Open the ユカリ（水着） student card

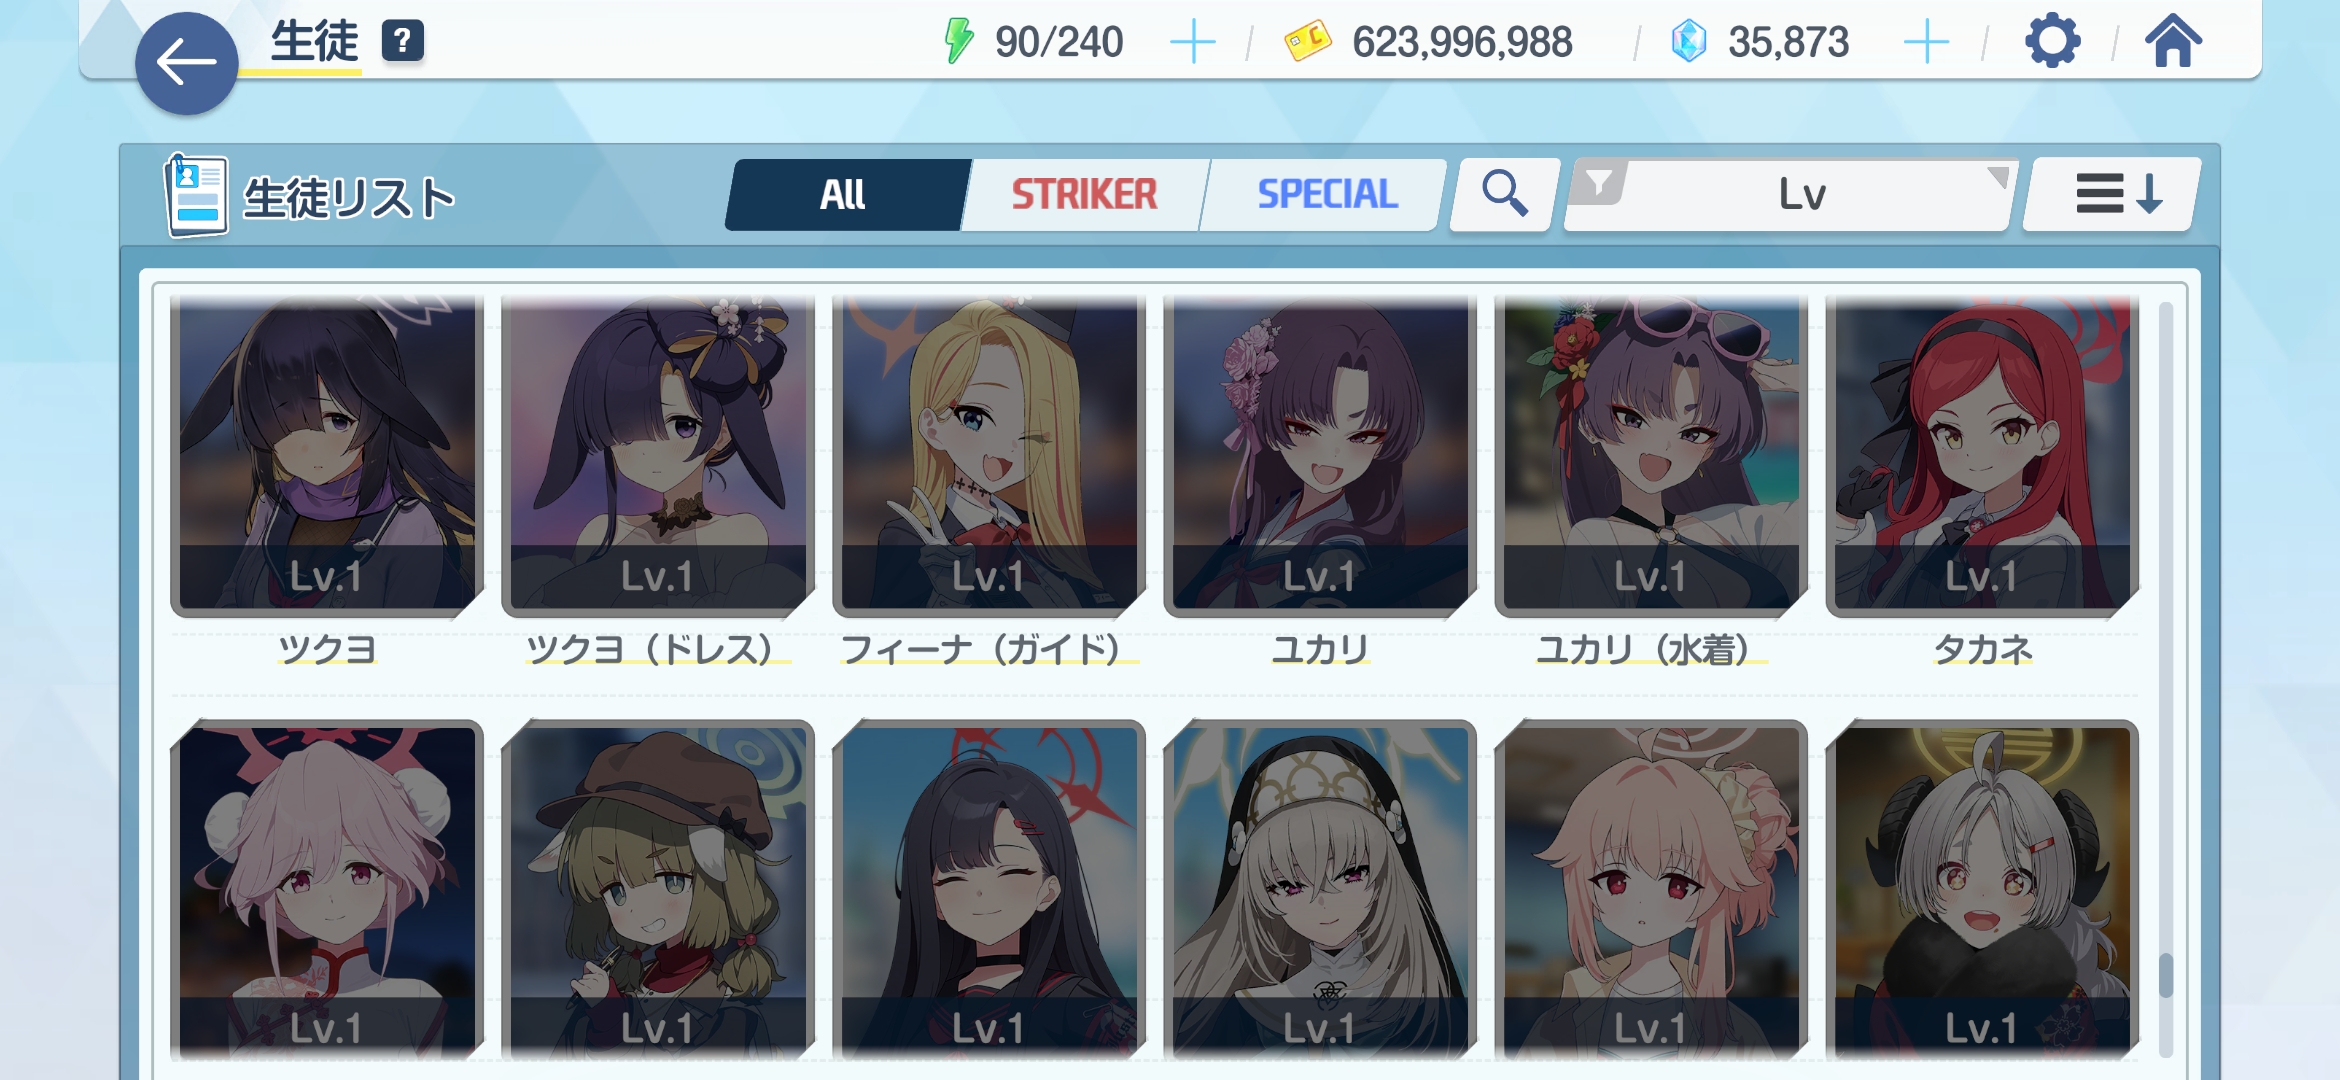tap(1651, 455)
